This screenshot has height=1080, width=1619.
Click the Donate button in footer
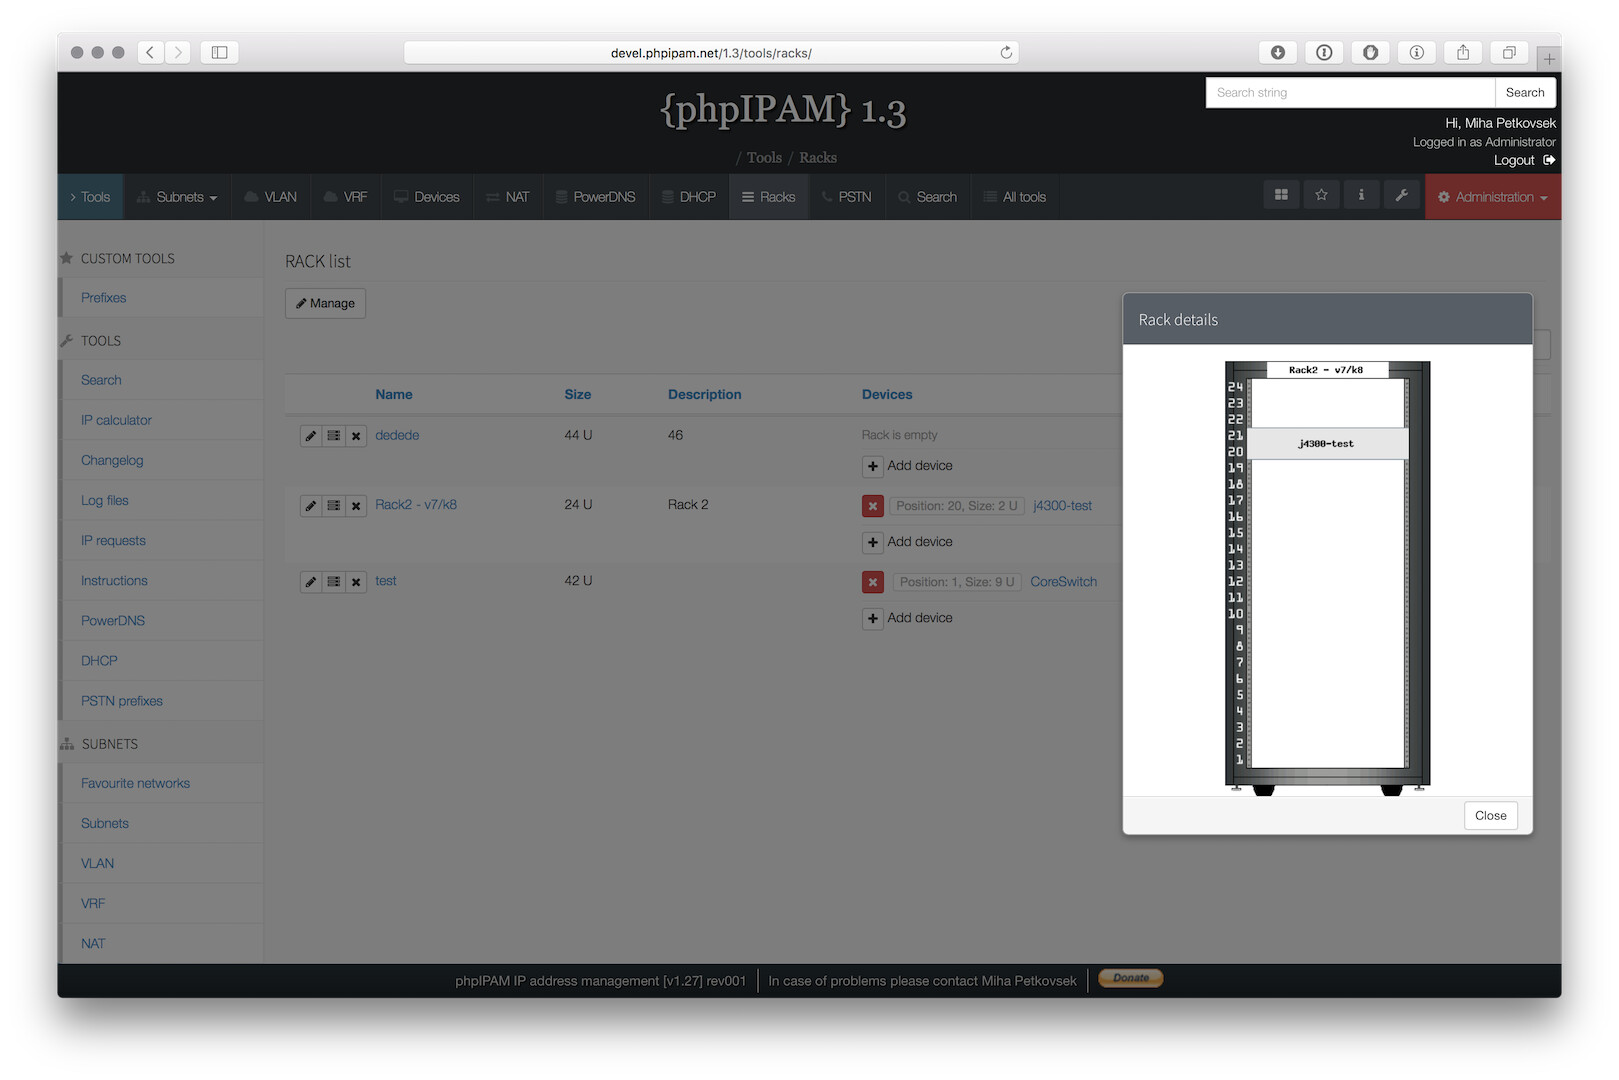[1131, 978]
